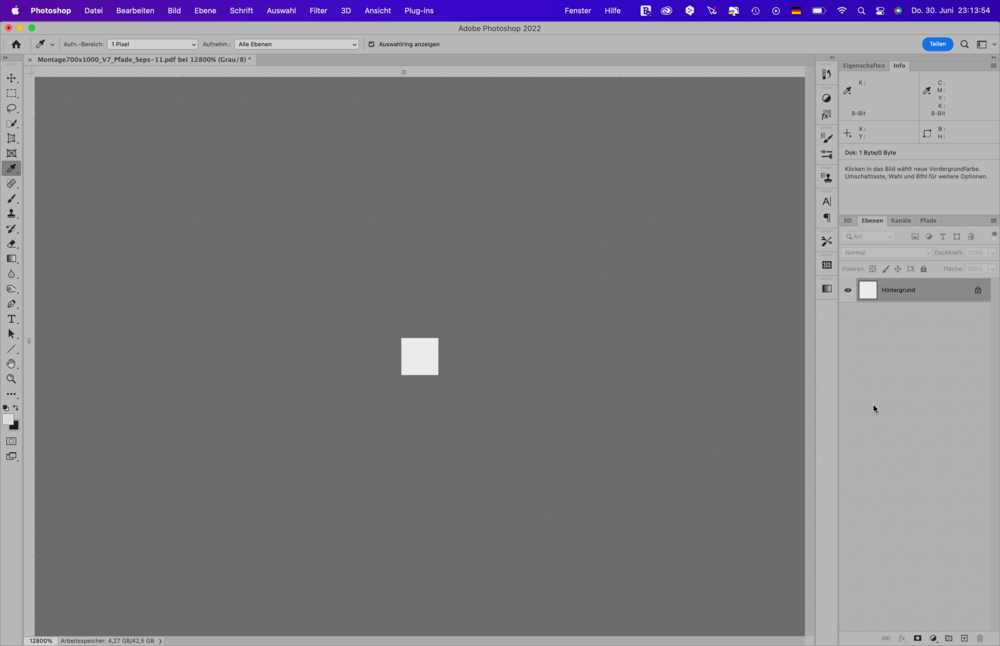Toggle lock position in Fixieren row

[898, 269]
